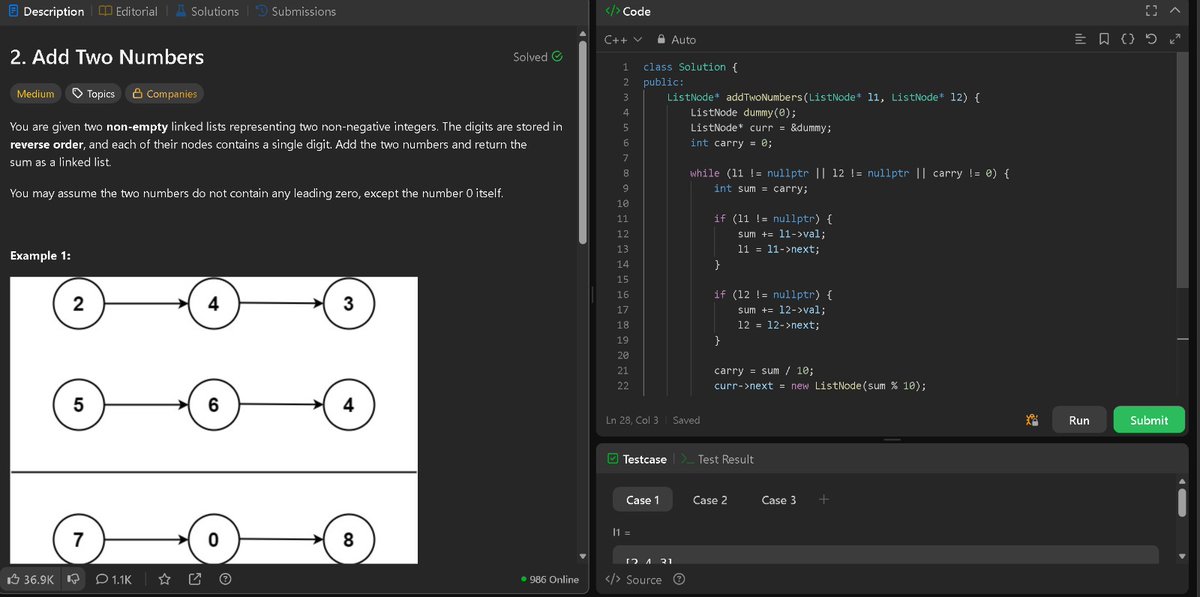Image resolution: width=1200 pixels, height=597 pixels.
Task: Click the code line with addTwoNumbers
Action: [825, 97]
